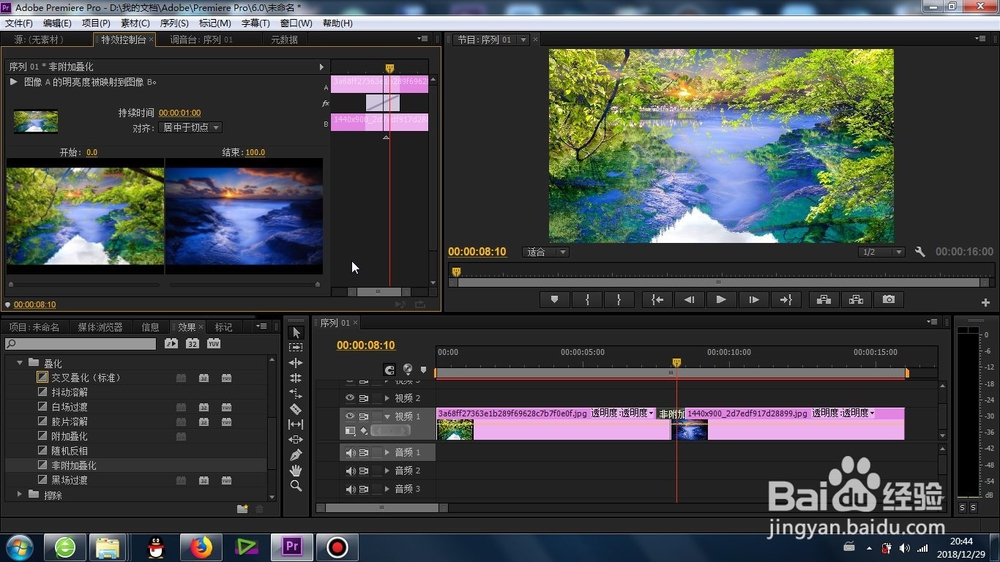
Task: Select the Pen tool
Action: coord(296,455)
